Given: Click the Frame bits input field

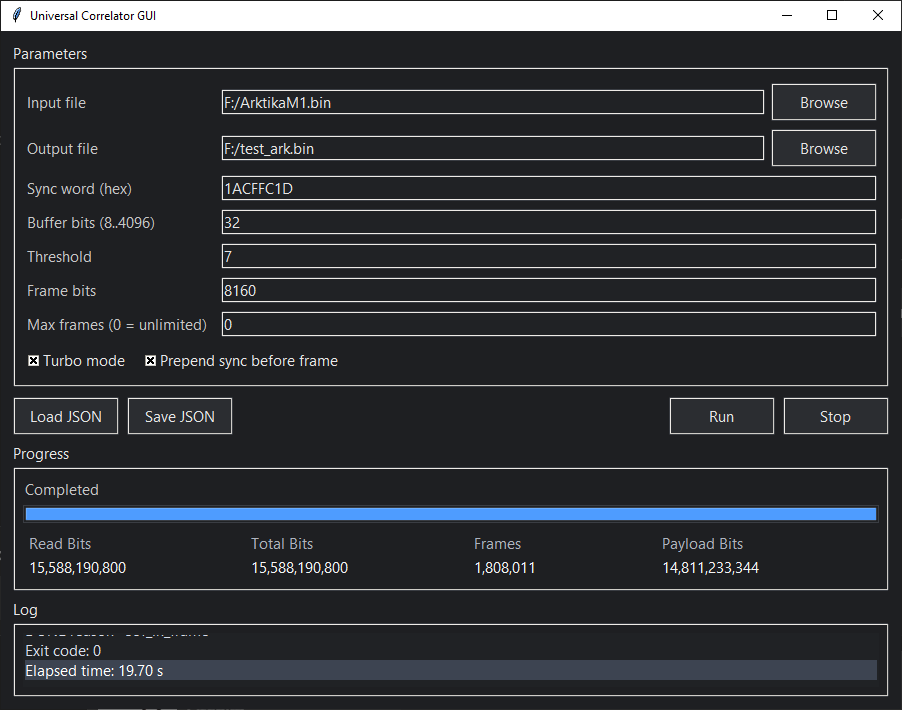Looking at the screenshot, I should coord(549,290).
